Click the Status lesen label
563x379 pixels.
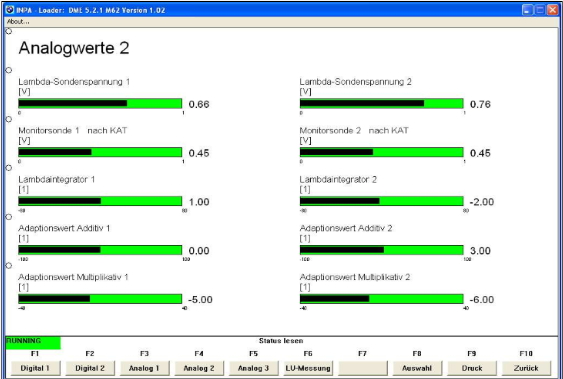281,341
